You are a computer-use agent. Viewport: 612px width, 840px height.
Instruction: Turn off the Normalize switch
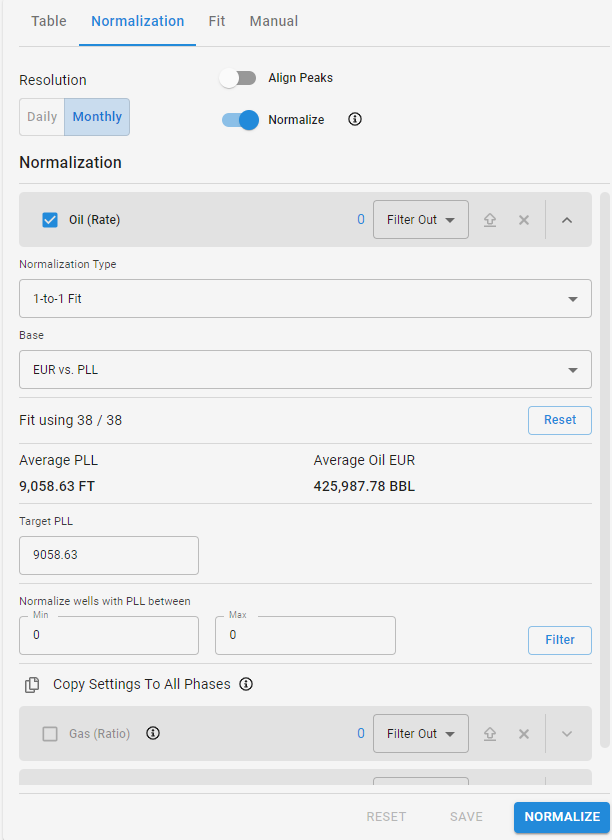pyautogui.click(x=240, y=119)
